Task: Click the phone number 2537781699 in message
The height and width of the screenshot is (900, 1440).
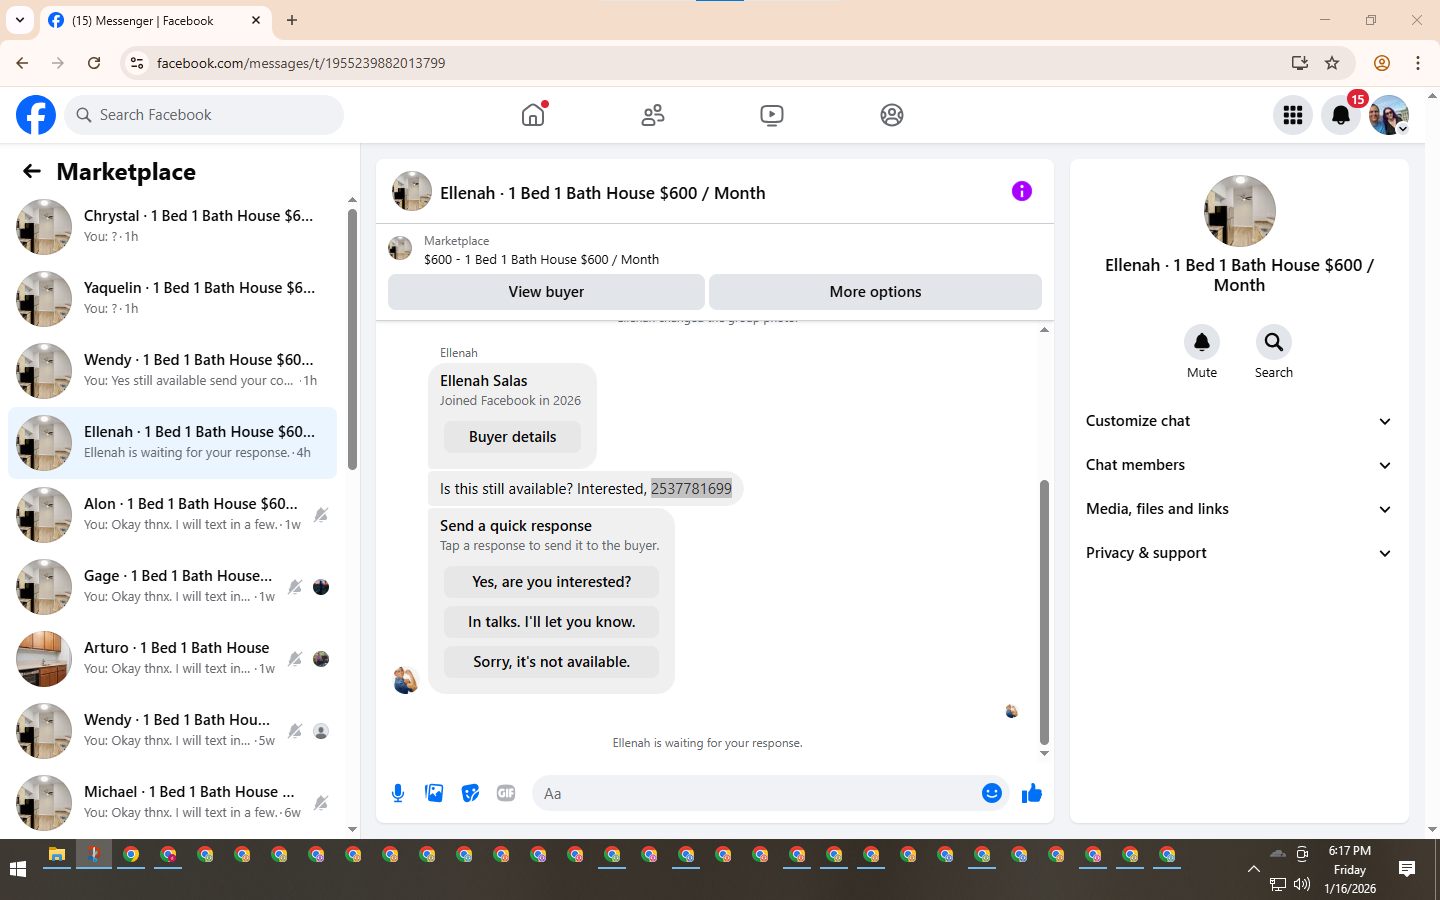Action: (691, 489)
